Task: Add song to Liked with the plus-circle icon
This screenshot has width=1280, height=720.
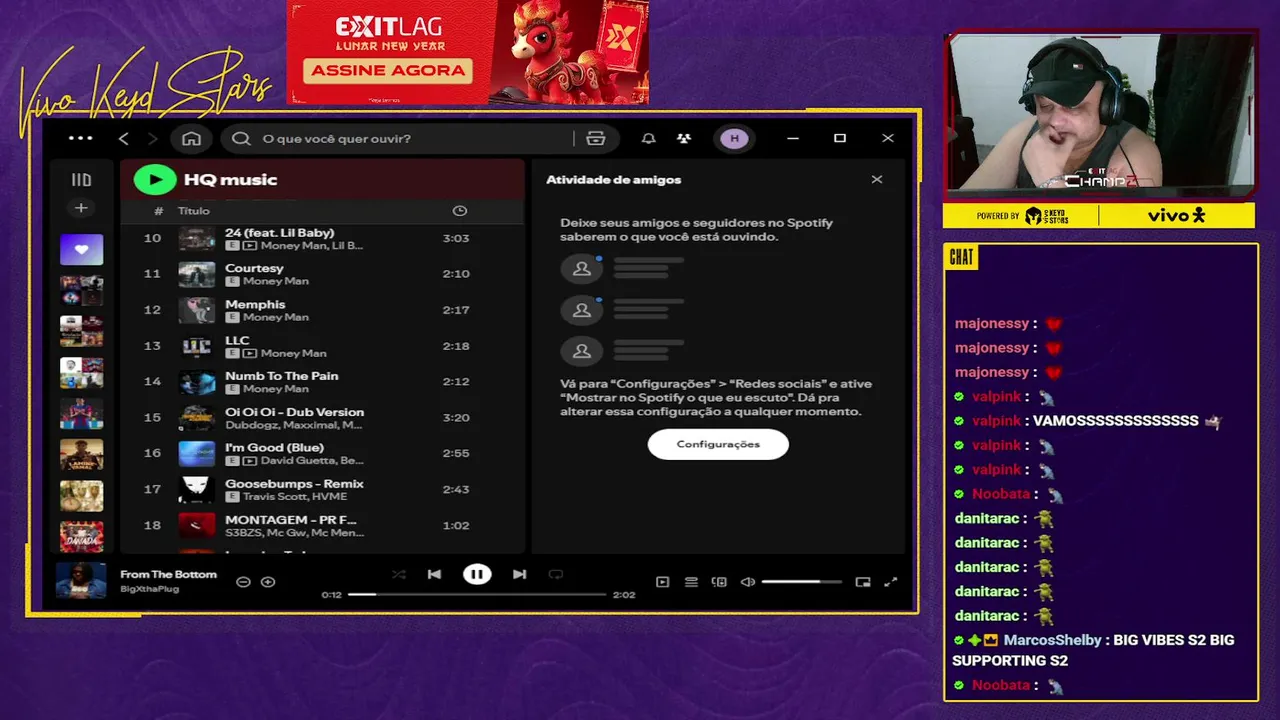Action: (x=268, y=582)
